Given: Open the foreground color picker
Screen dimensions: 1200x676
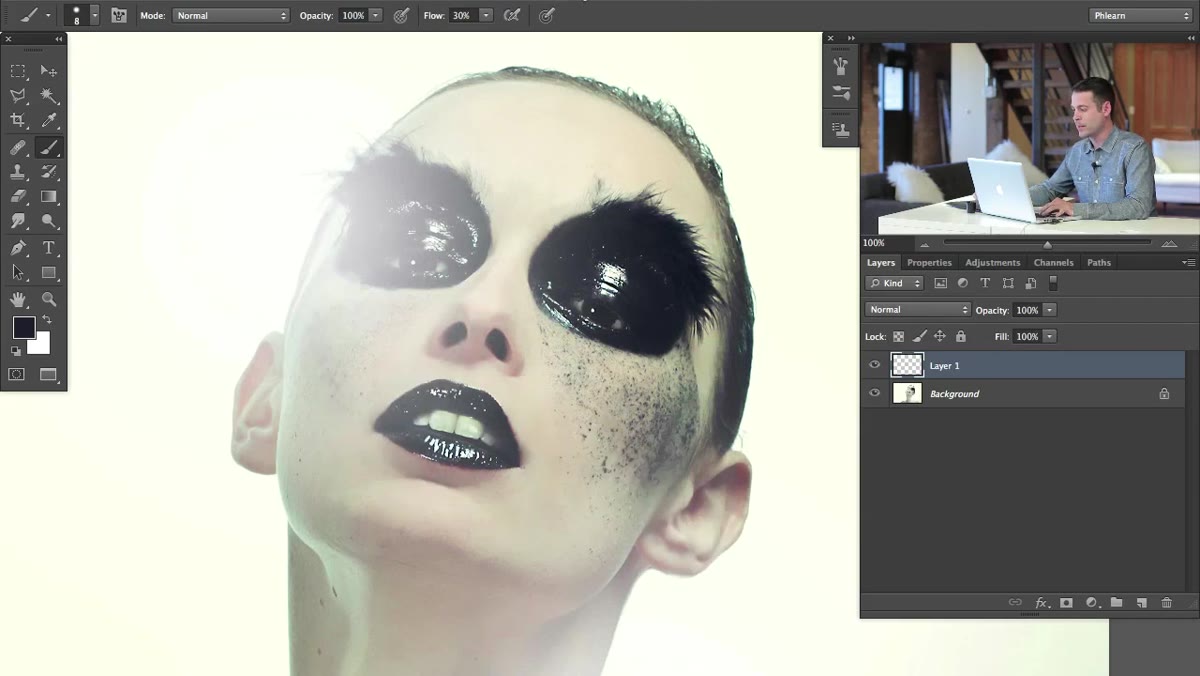Looking at the screenshot, I should [23, 327].
